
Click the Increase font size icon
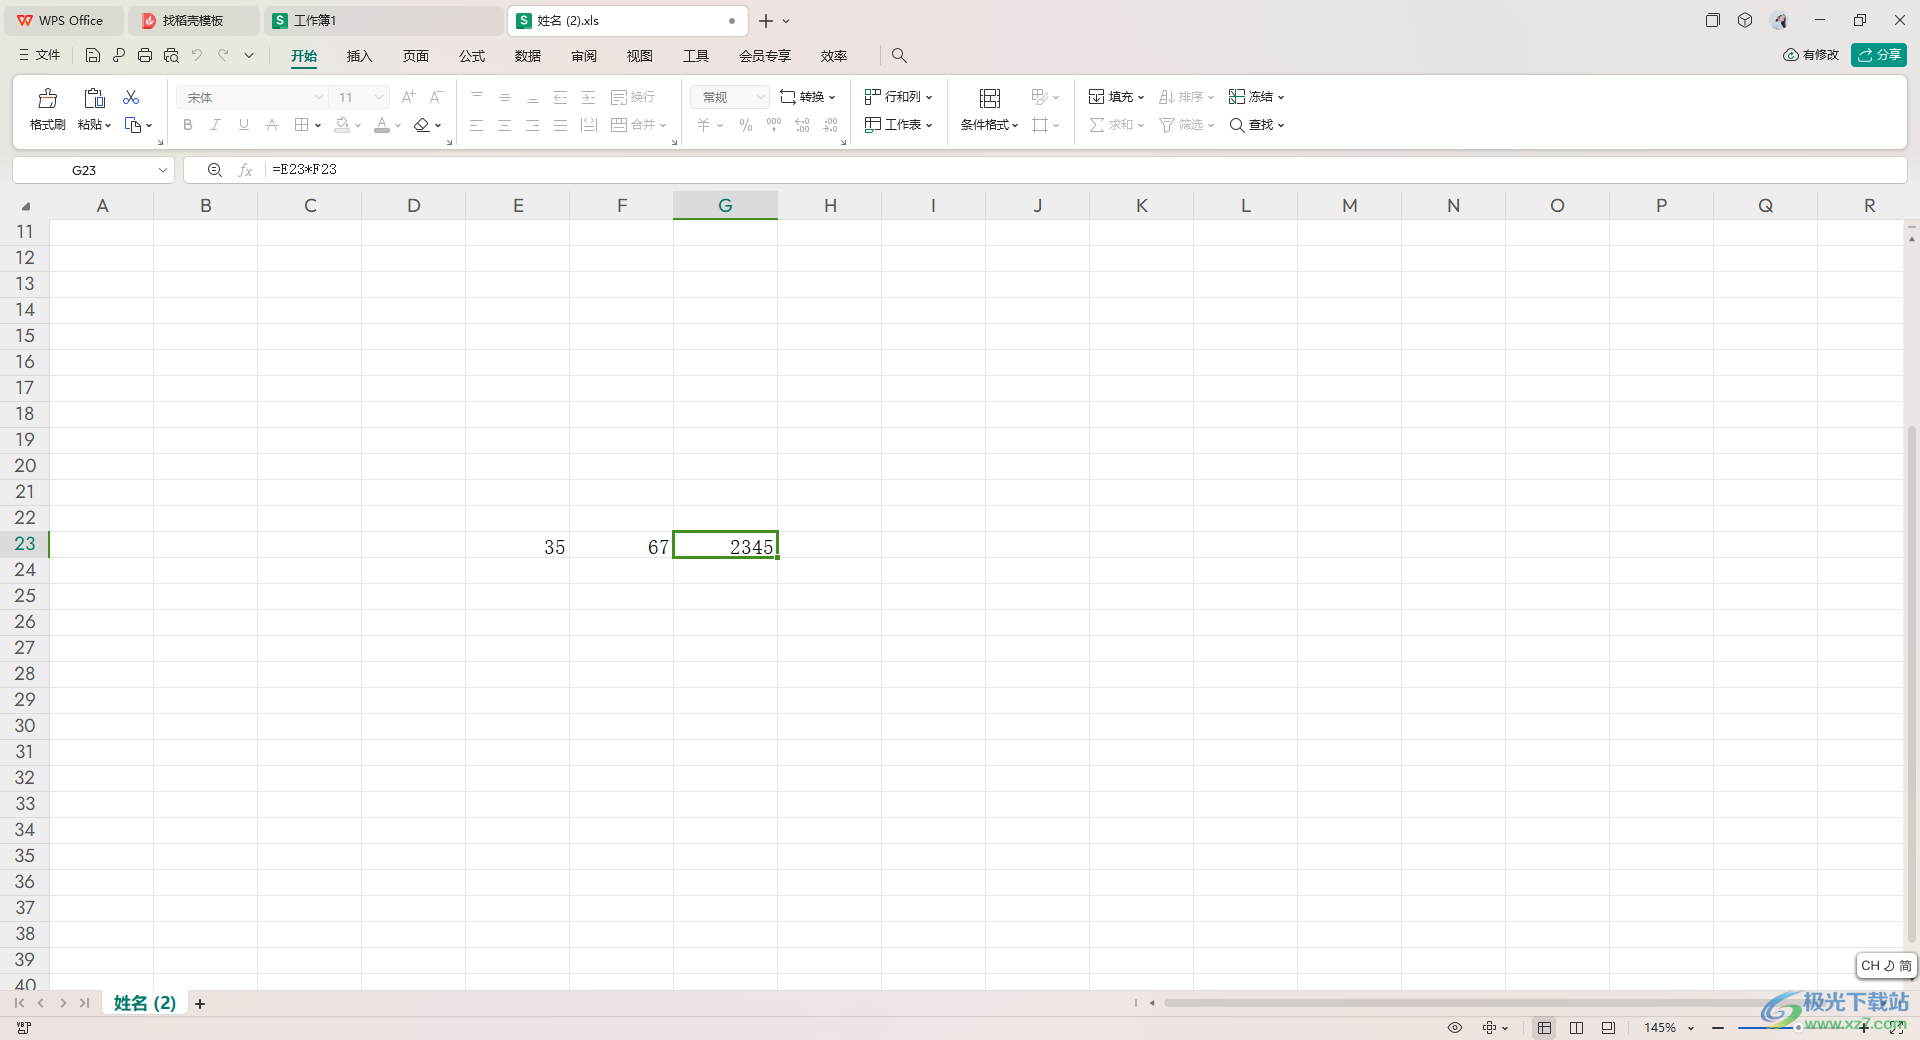pyautogui.click(x=408, y=97)
